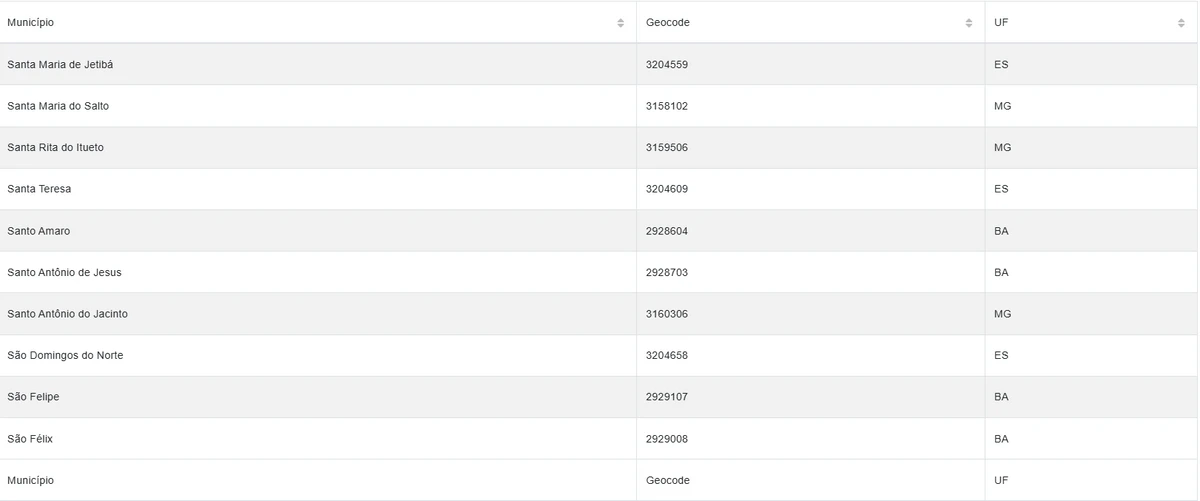Click the Município column header
Screen dimensions: 1200x501
pos(31,22)
